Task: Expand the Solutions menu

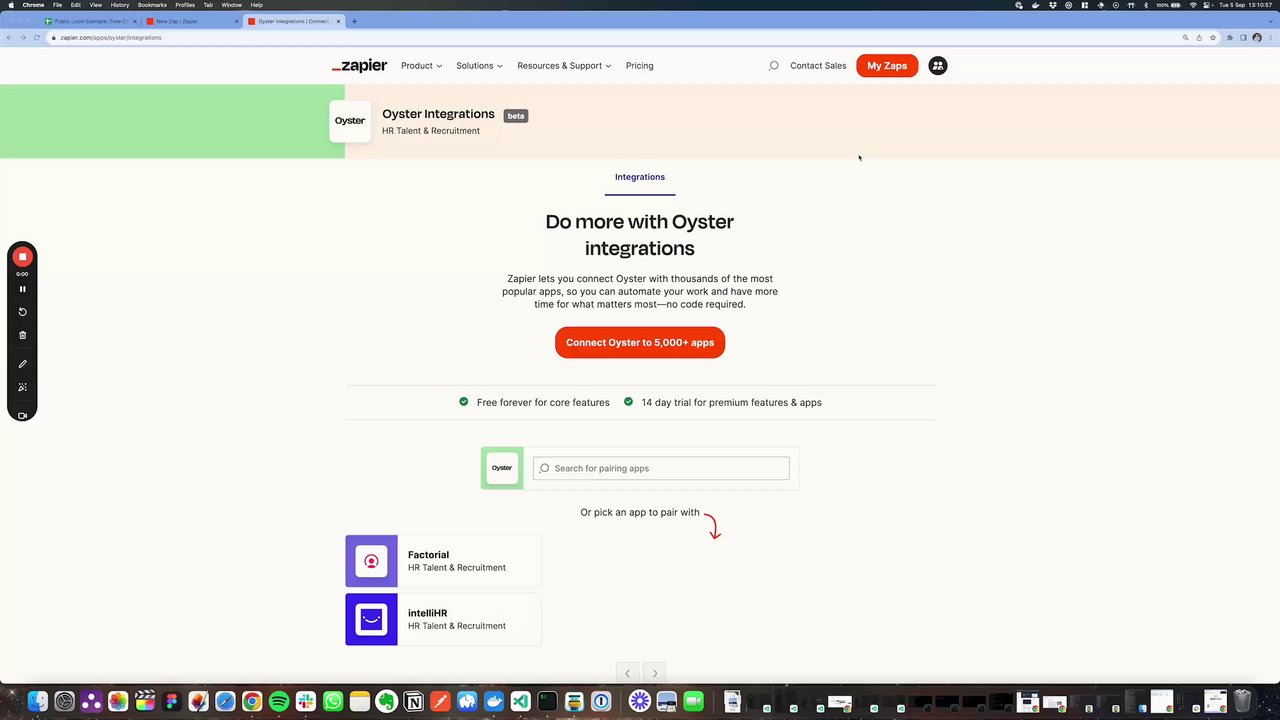Action: tap(479, 66)
